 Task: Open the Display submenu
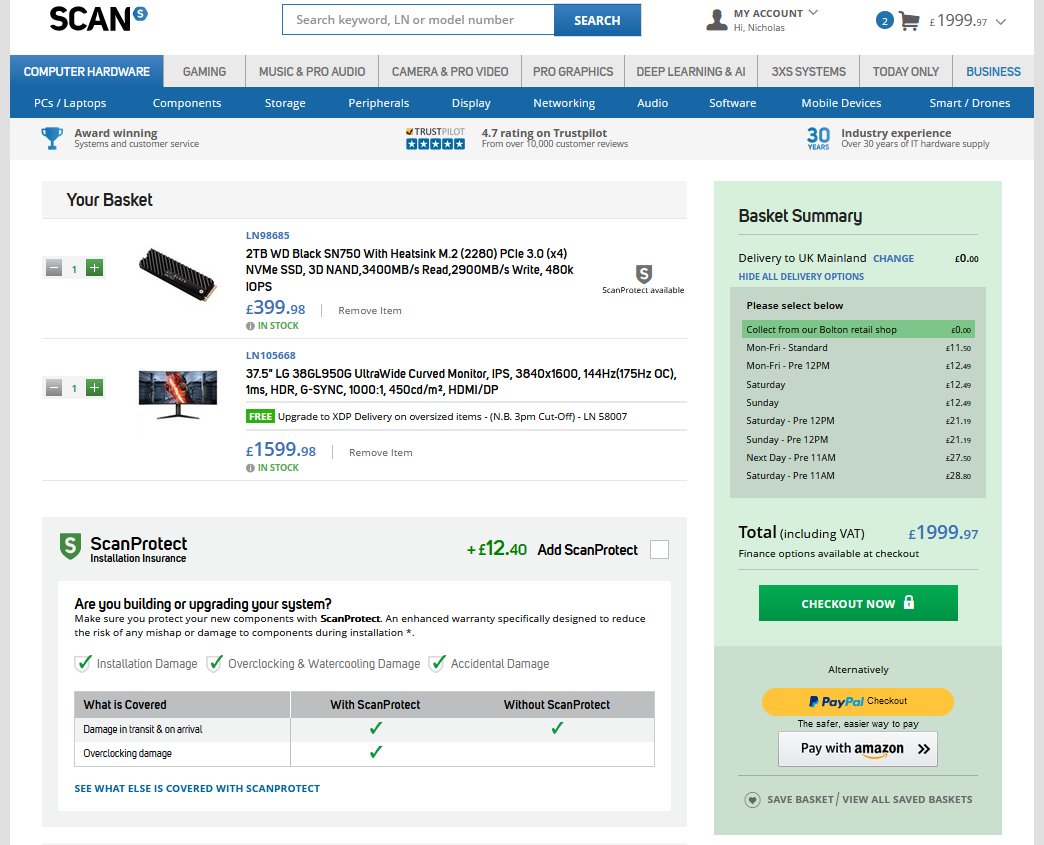click(x=471, y=103)
